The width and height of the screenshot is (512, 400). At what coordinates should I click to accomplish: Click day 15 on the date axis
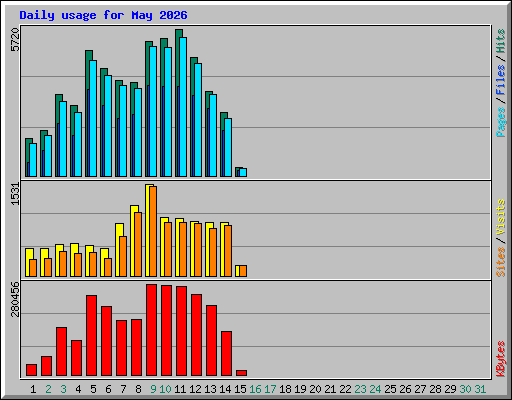(x=240, y=389)
